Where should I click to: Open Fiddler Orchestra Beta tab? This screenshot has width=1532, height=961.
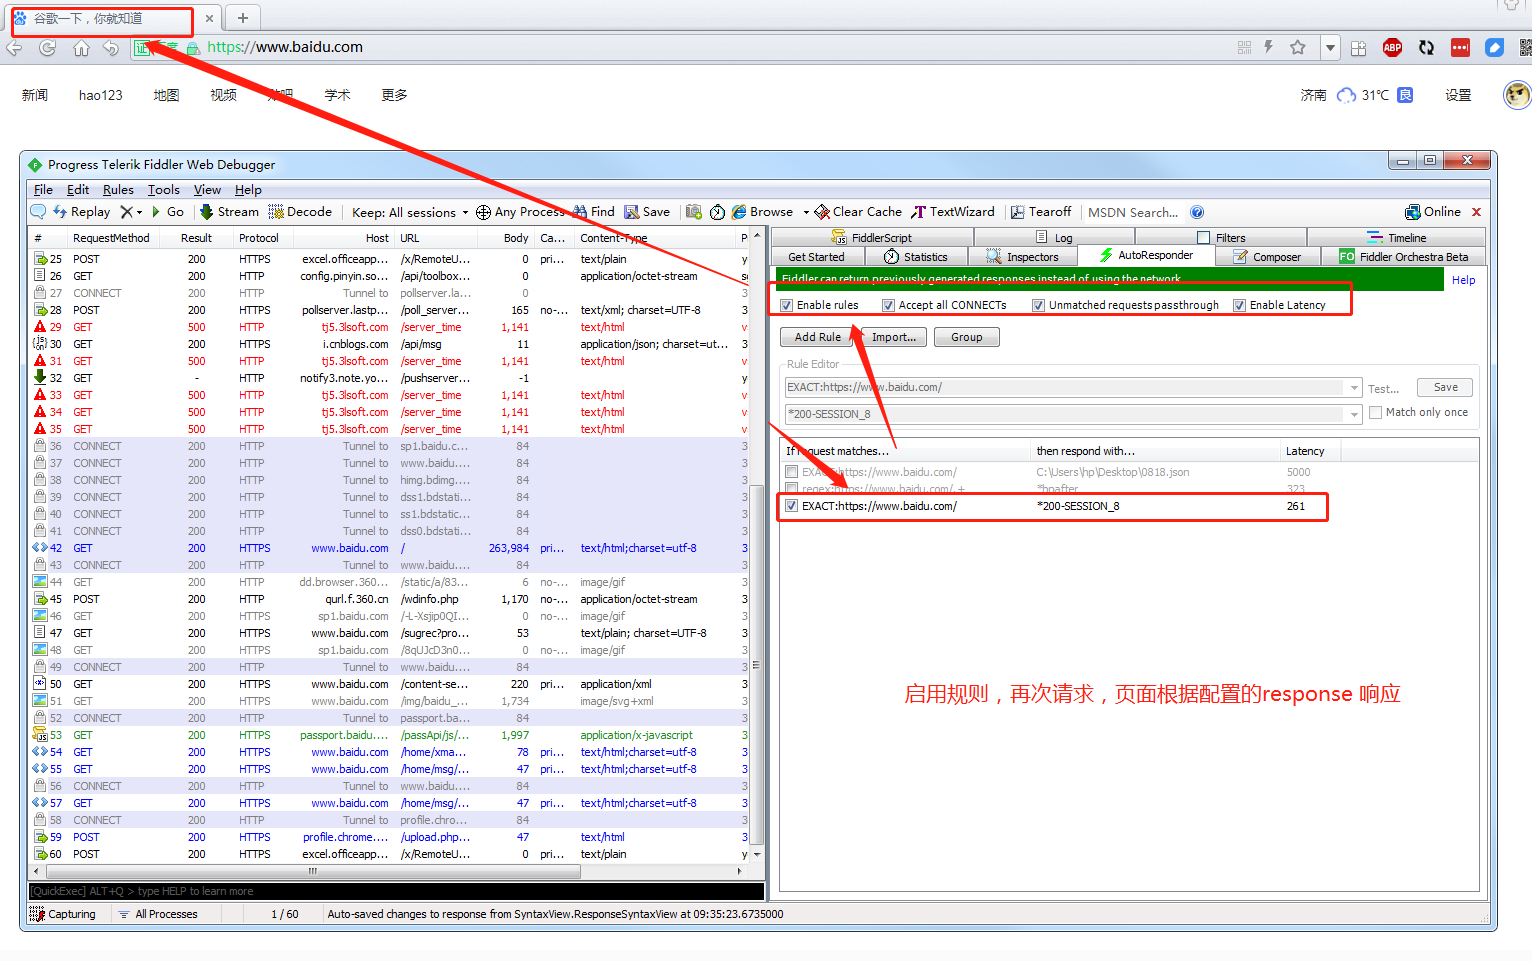pyautogui.click(x=1404, y=257)
